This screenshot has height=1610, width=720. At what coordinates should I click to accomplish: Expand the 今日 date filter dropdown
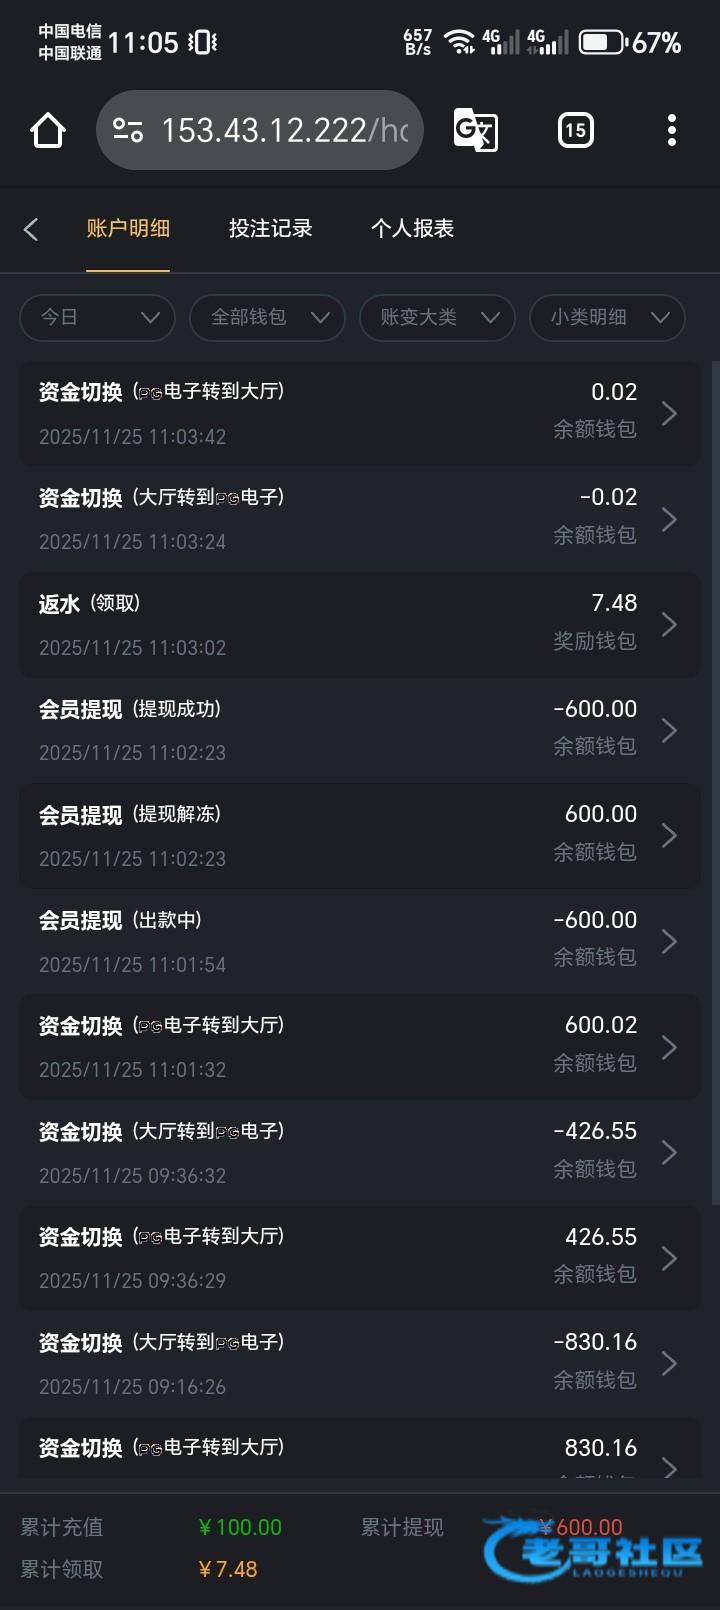point(97,317)
